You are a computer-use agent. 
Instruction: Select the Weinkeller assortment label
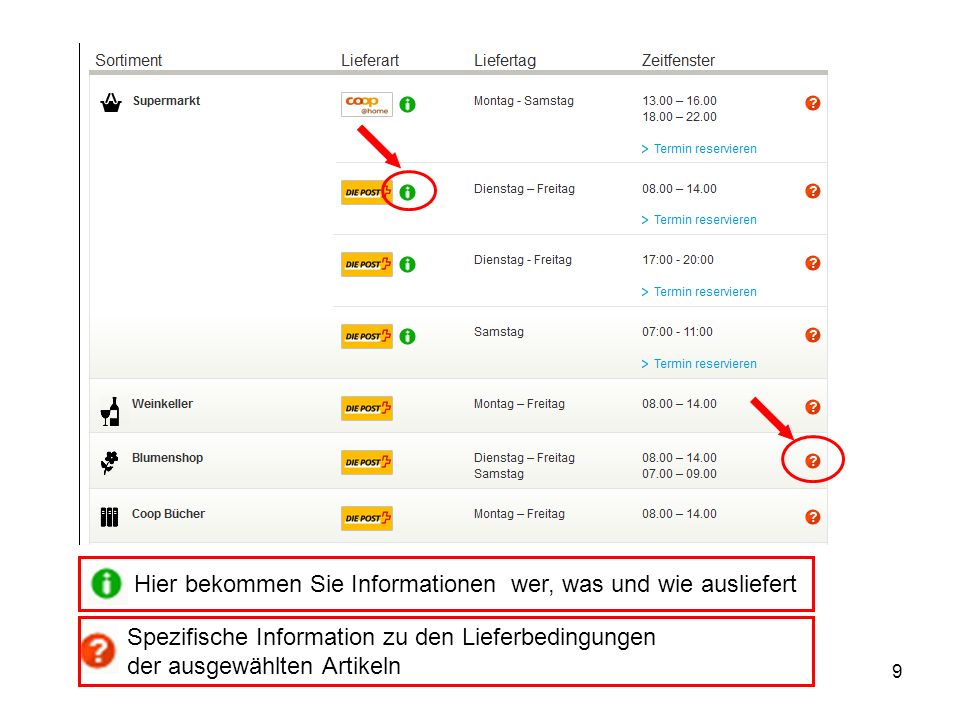point(162,403)
